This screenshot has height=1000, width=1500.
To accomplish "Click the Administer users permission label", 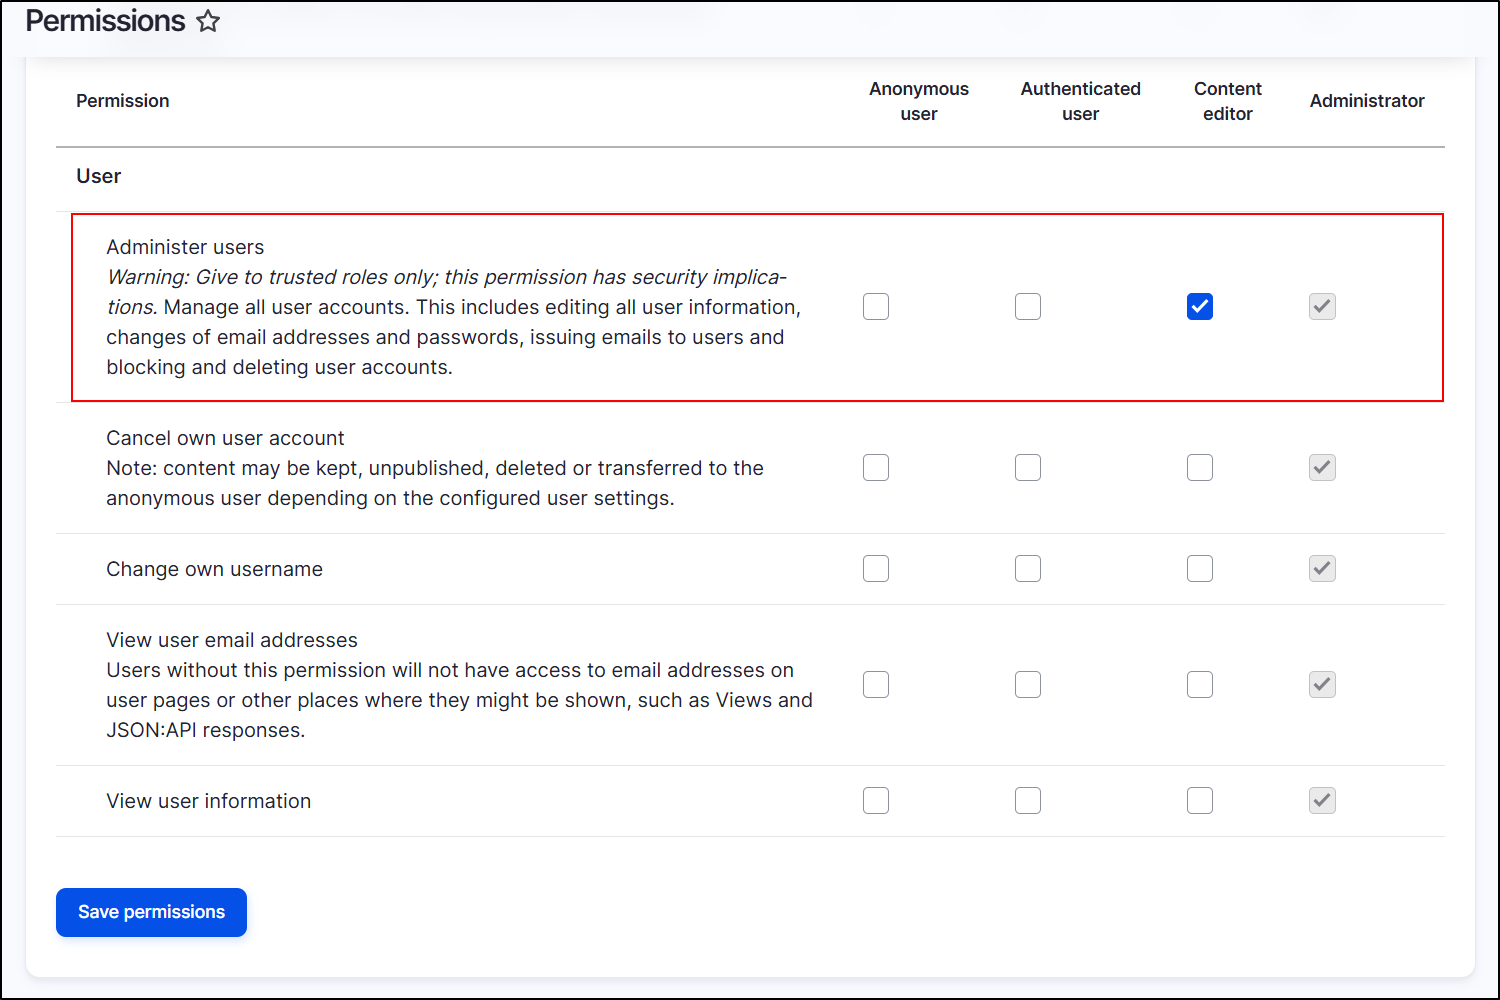I will 185,247.
